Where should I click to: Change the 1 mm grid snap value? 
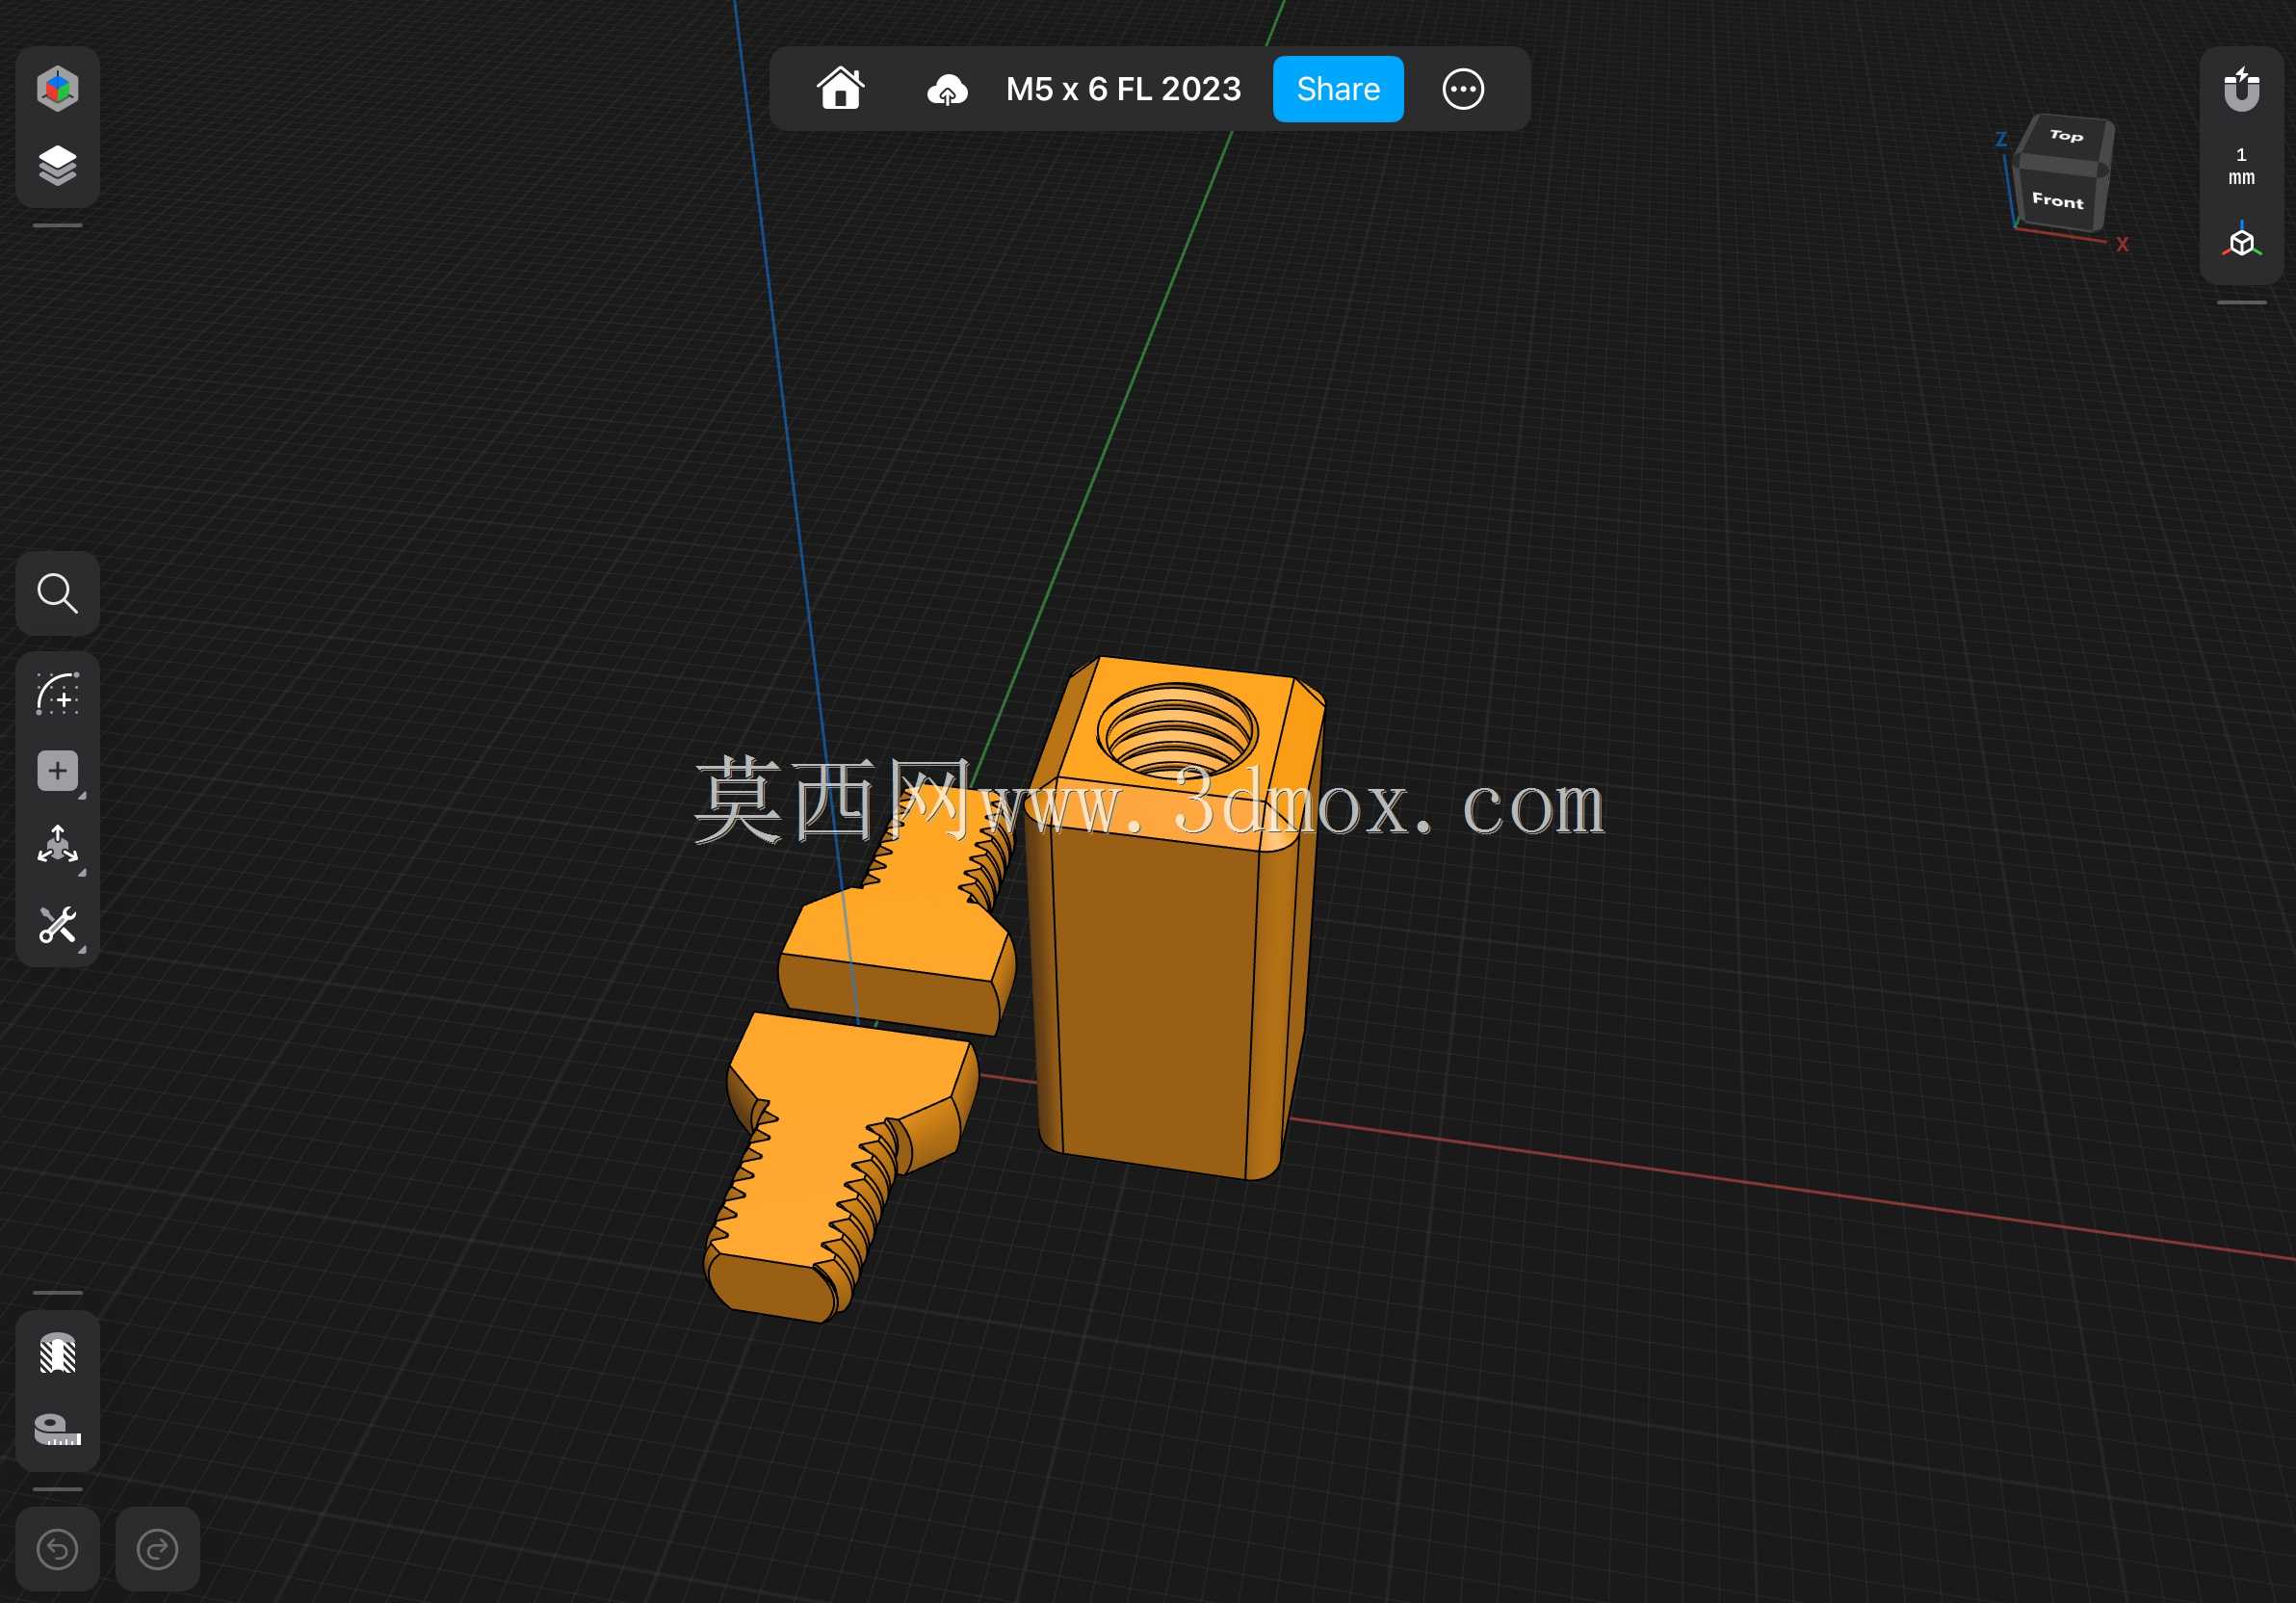(2241, 166)
